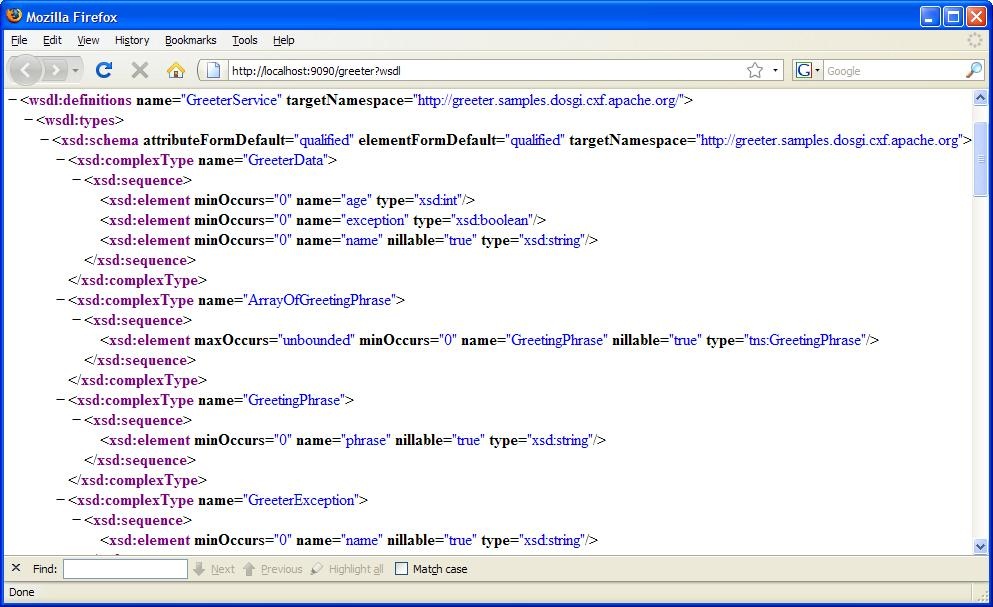Open the address bar history dropdown

[x=775, y=70]
